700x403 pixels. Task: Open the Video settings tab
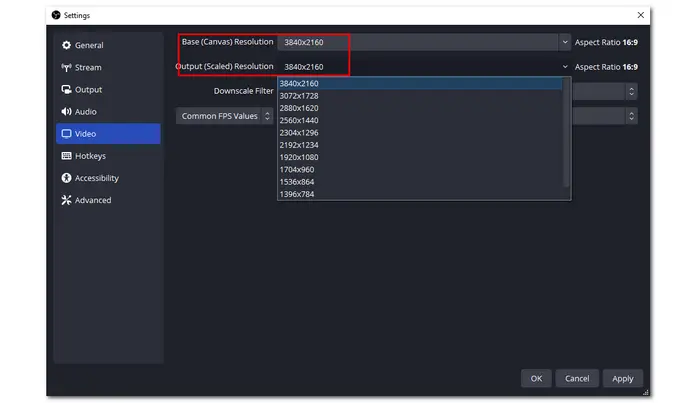tap(107, 134)
